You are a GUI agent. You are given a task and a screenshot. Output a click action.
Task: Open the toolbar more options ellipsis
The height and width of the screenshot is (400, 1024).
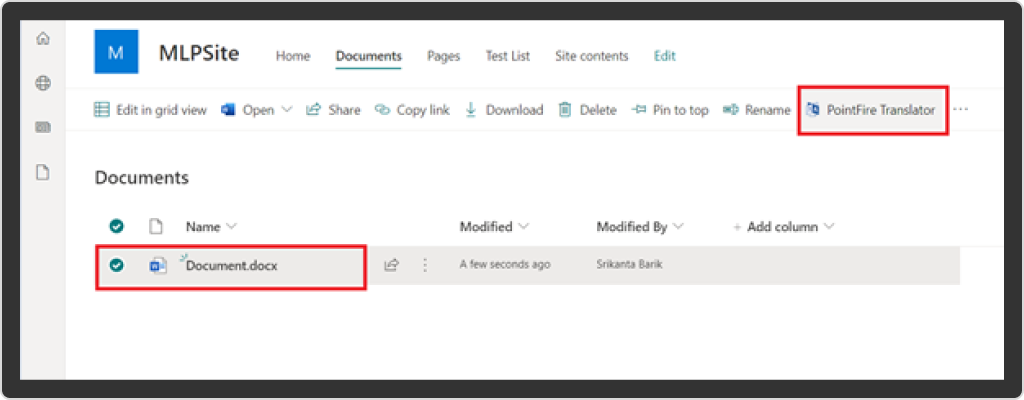pyautogui.click(x=960, y=110)
